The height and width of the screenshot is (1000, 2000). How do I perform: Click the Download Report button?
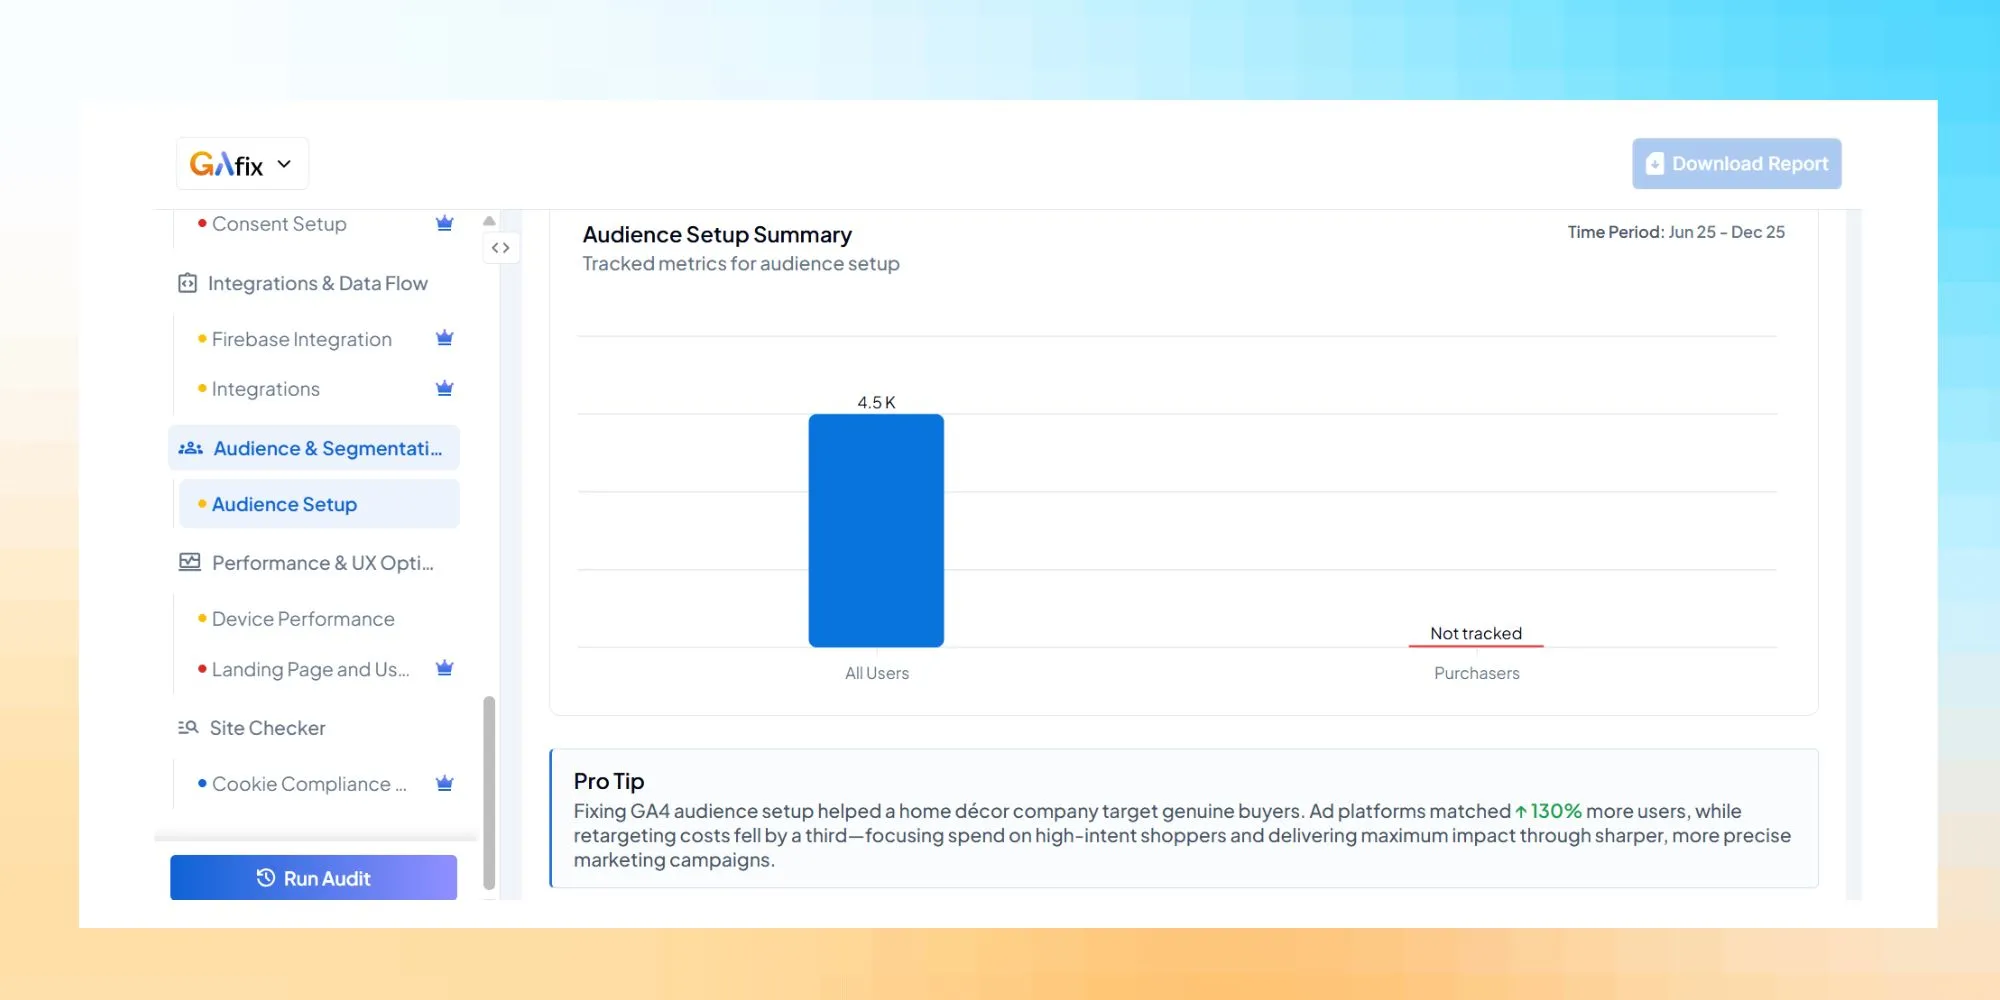[1737, 163]
